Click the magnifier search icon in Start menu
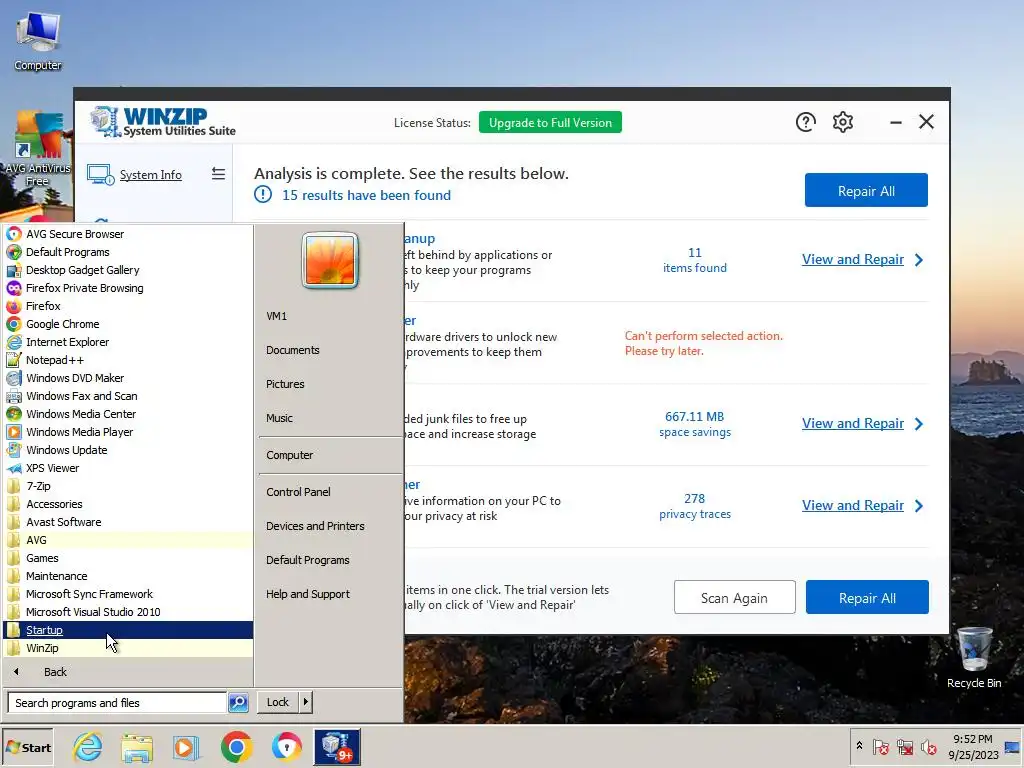 point(238,703)
